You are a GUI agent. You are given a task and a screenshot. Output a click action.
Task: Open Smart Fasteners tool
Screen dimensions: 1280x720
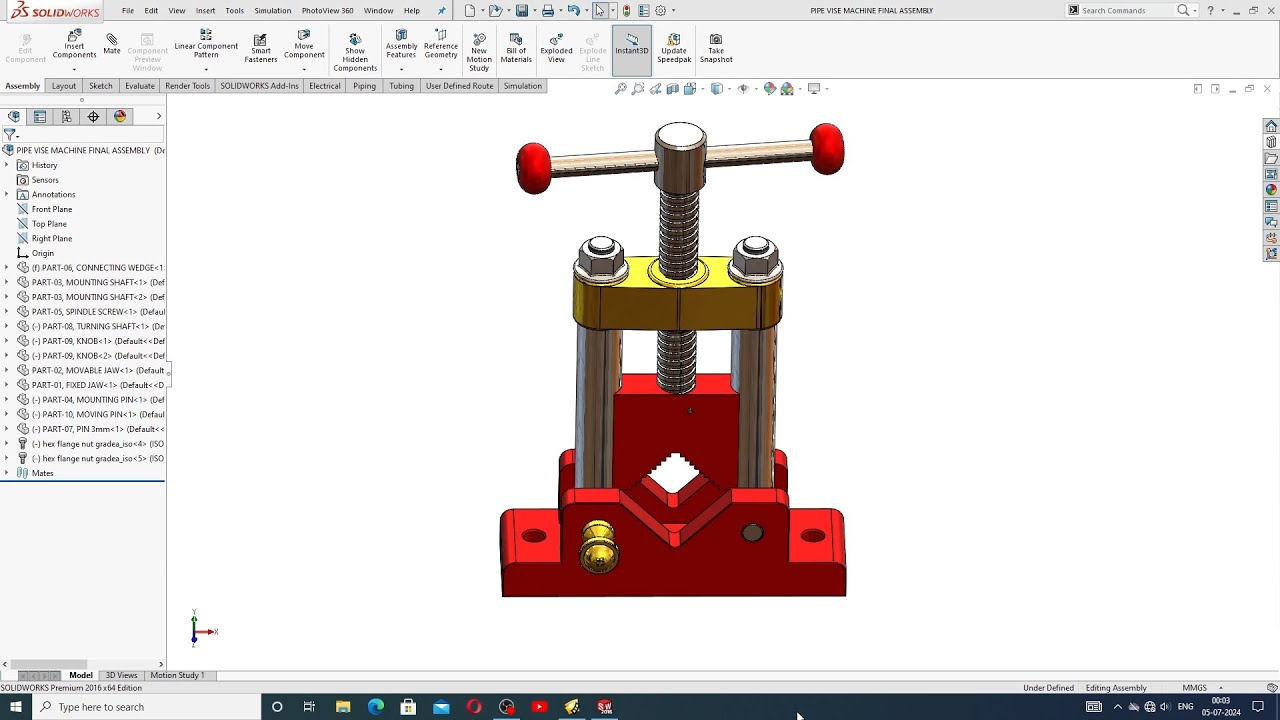pyautogui.click(x=260, y=48)
